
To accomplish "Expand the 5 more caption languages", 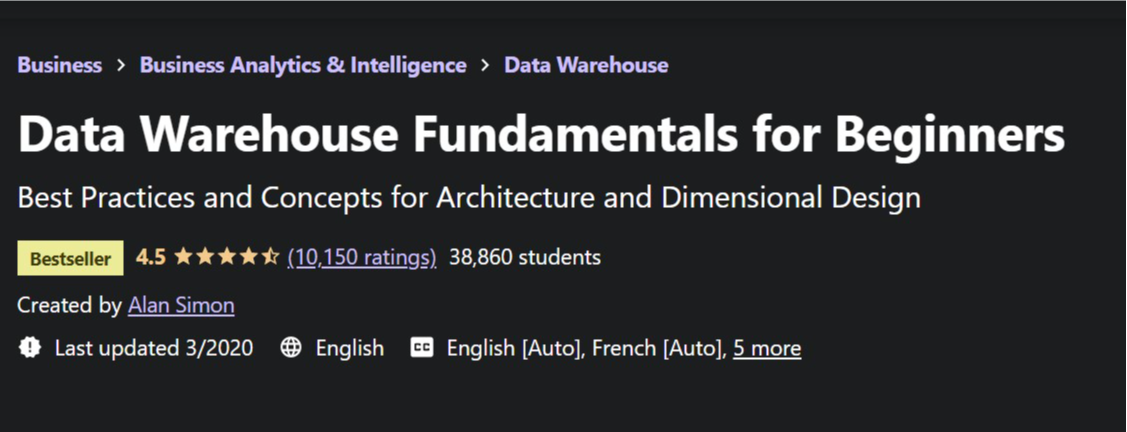I will coord(767,348).
